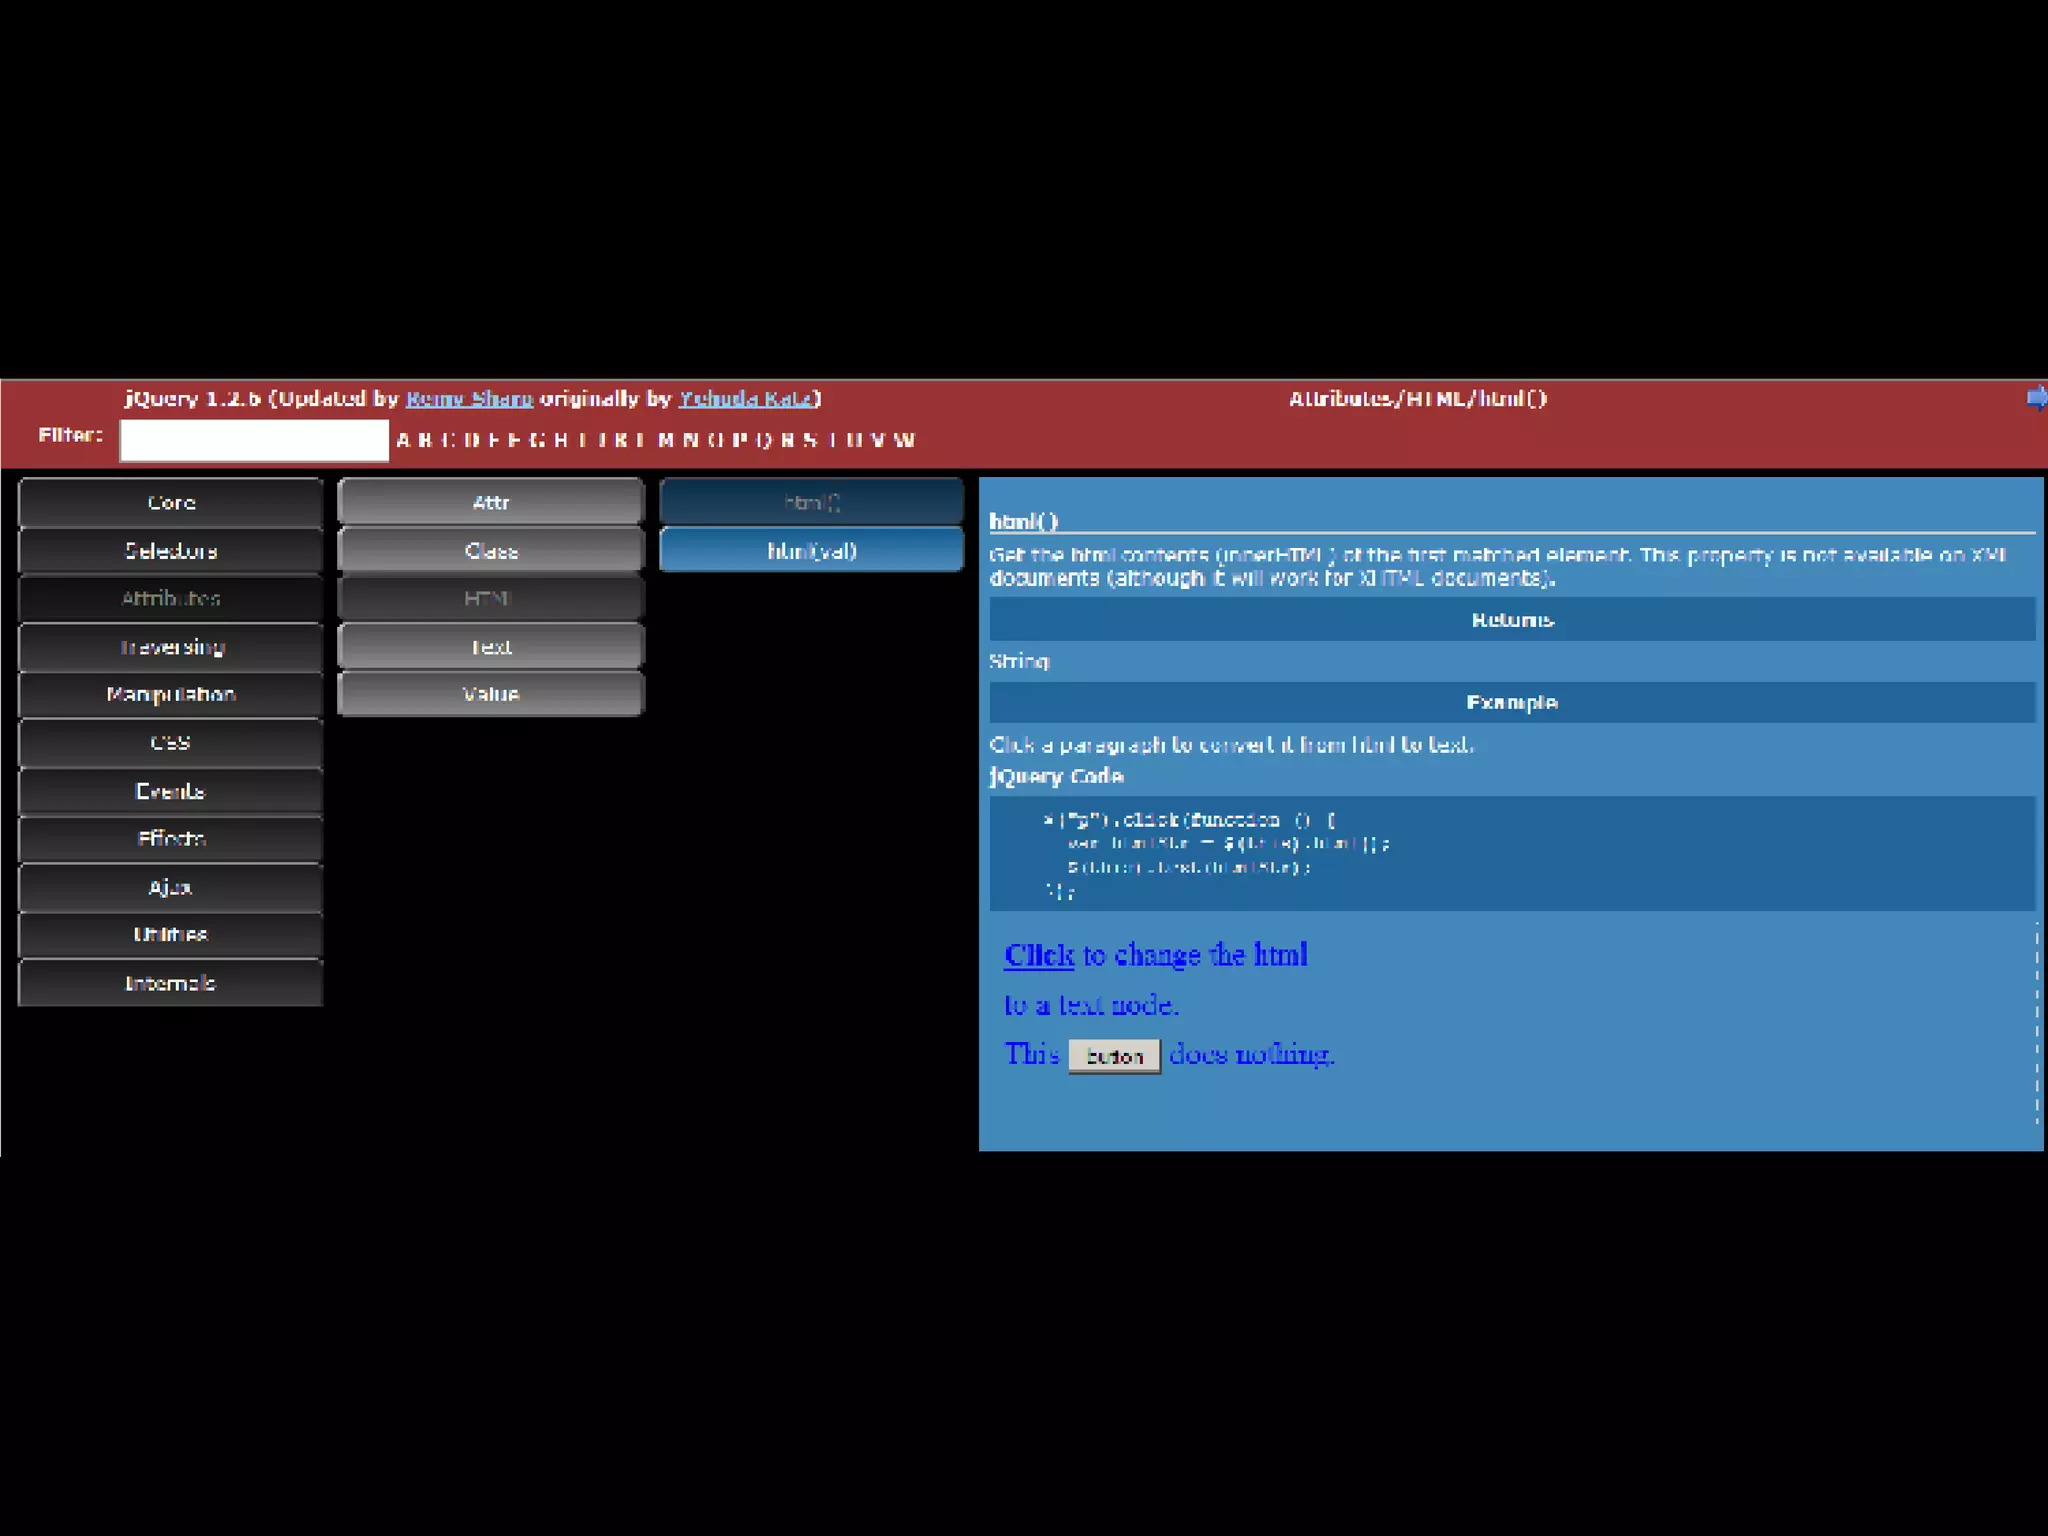Open the Attr subcategory
Screen dimensions: 2048x1536
coord(491,503)
